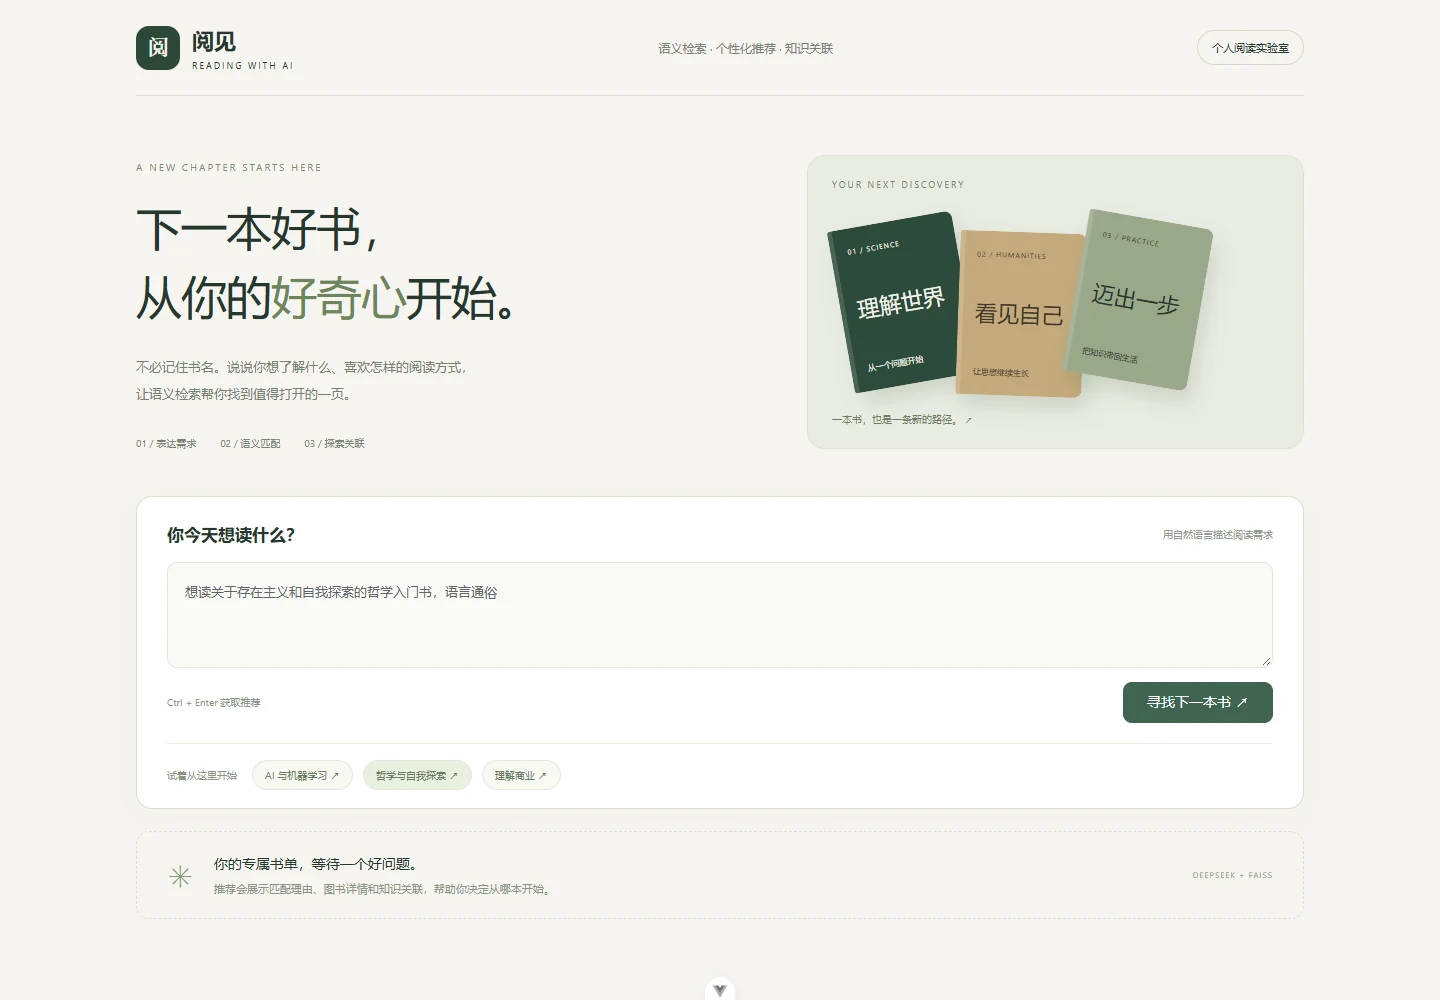Click the 一本书，也是一条新的路径 link
The image size is (1440, 1000).
[x=902, y=420]
